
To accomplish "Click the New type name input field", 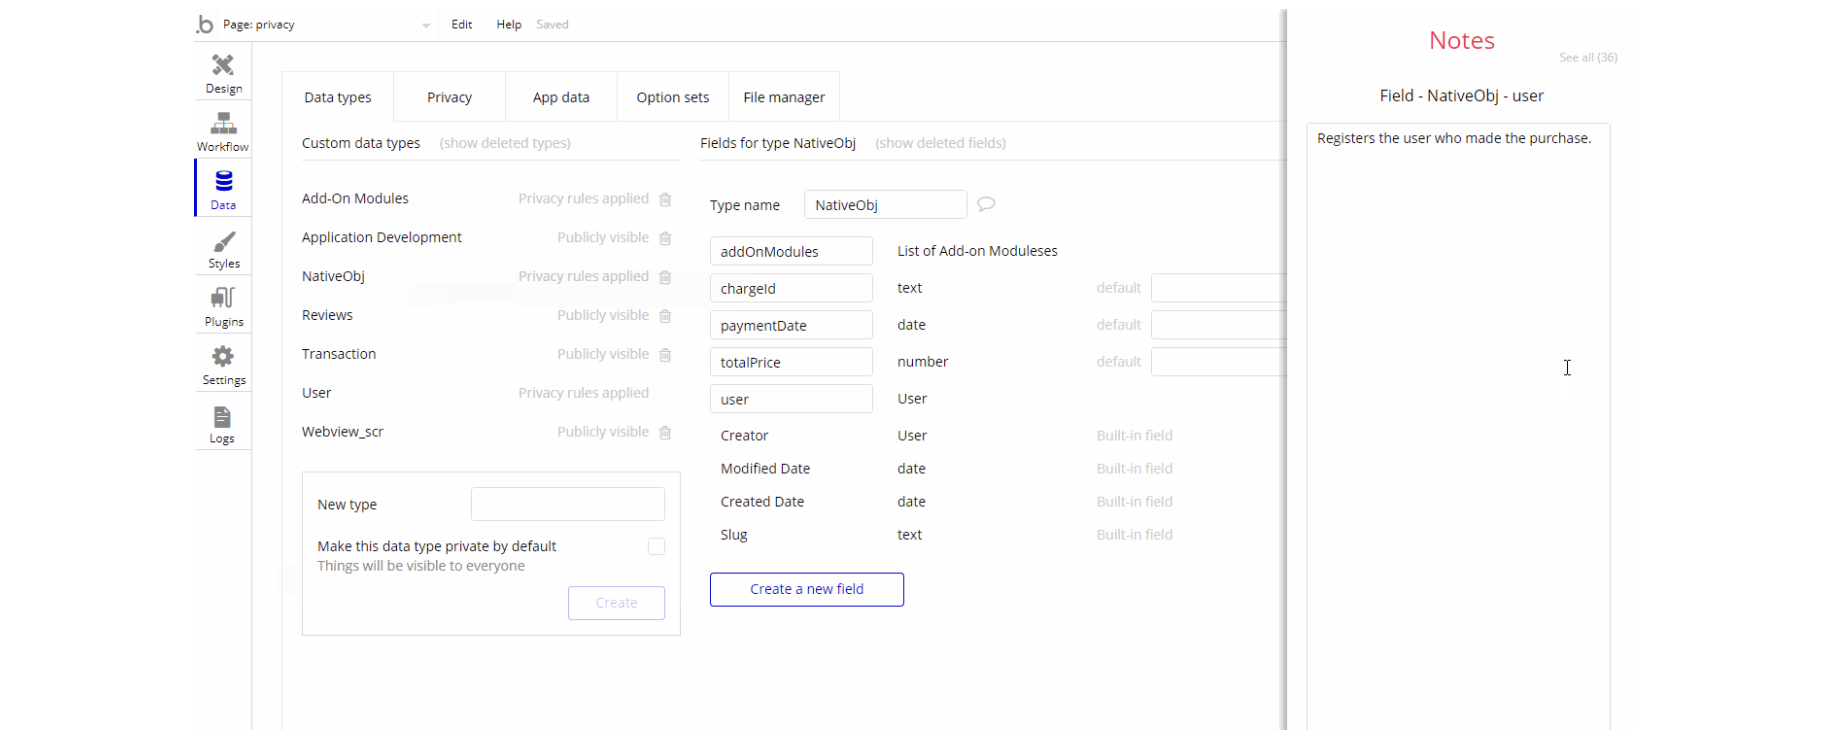I will point(567,504).
